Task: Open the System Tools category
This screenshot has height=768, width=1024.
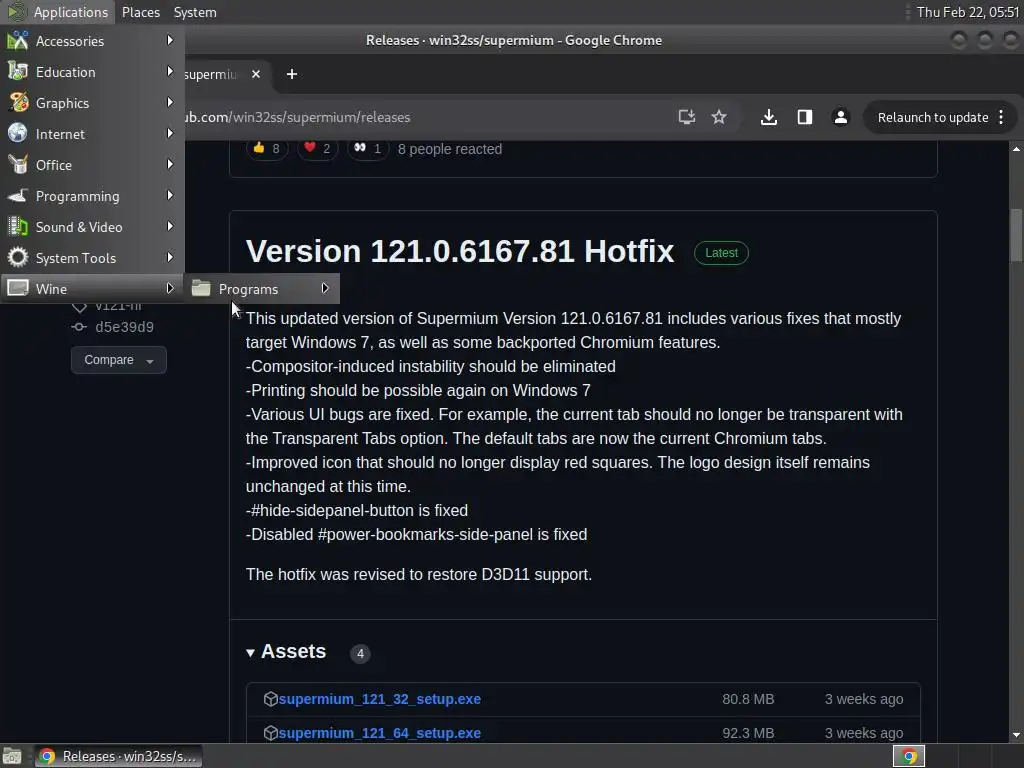Action: click(92, 258)
